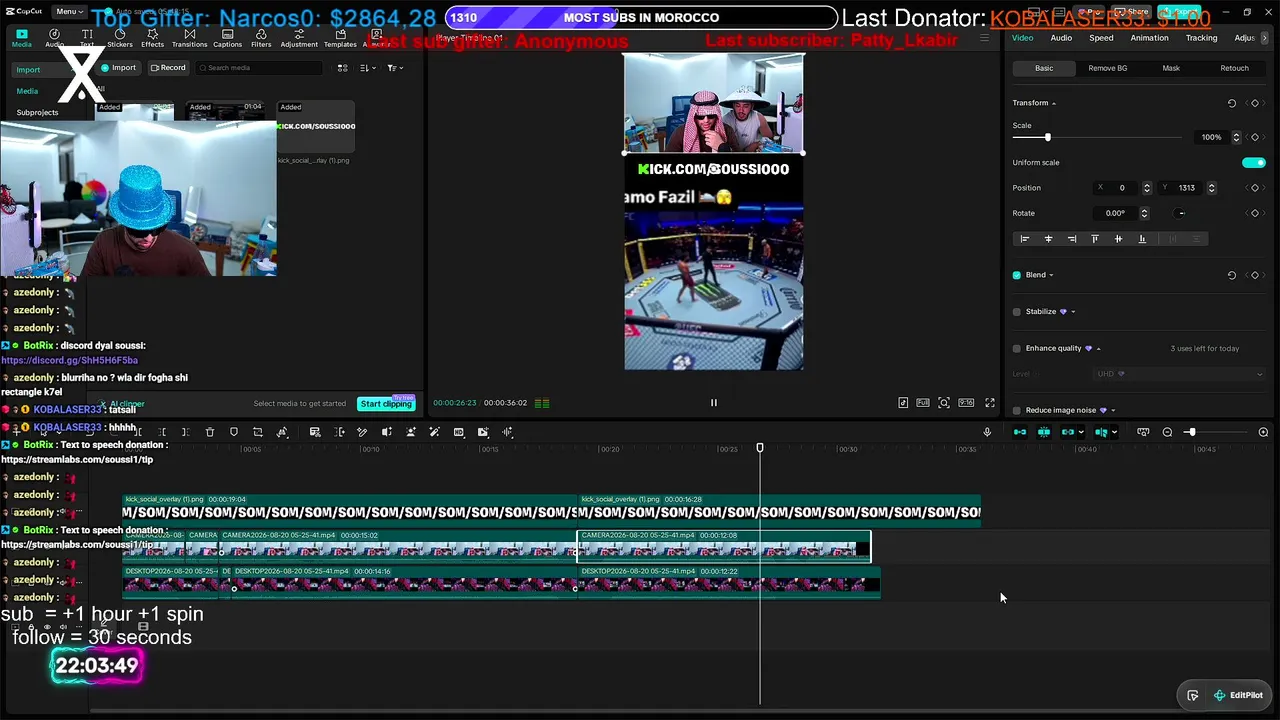
Task: Click the crop icon in timeline toolbar
Action: click(258, 432)
